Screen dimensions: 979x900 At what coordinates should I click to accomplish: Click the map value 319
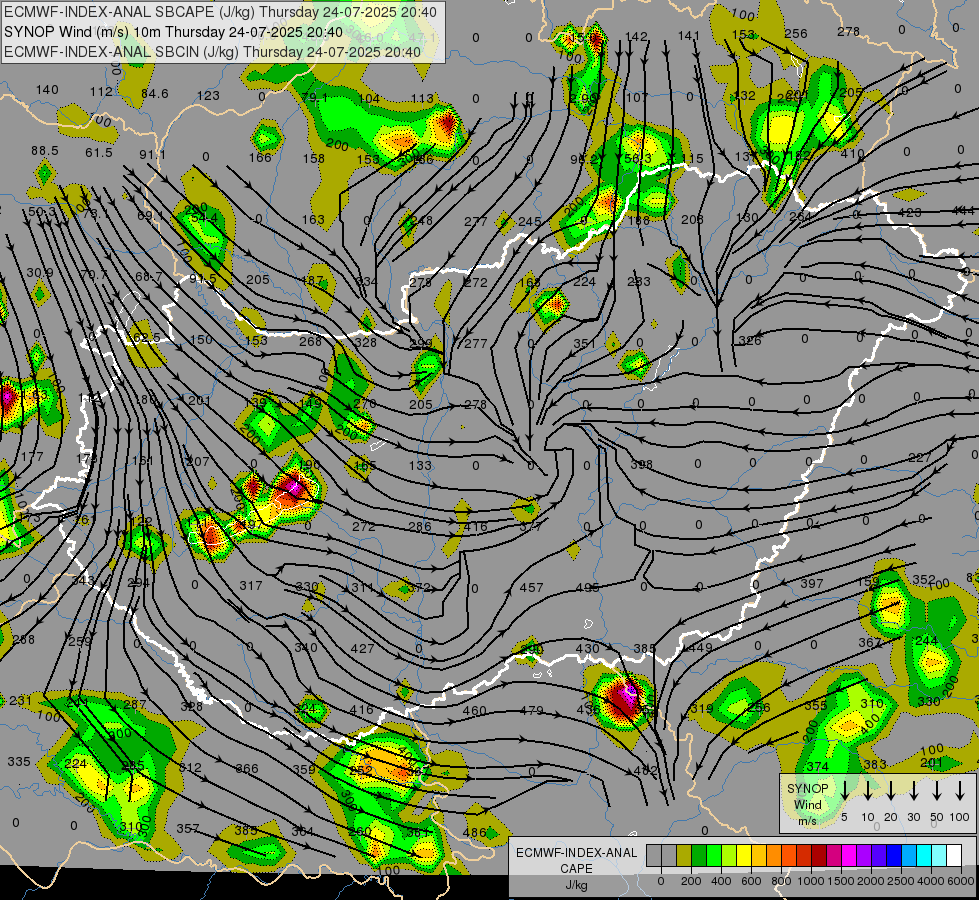coord(702,709)
